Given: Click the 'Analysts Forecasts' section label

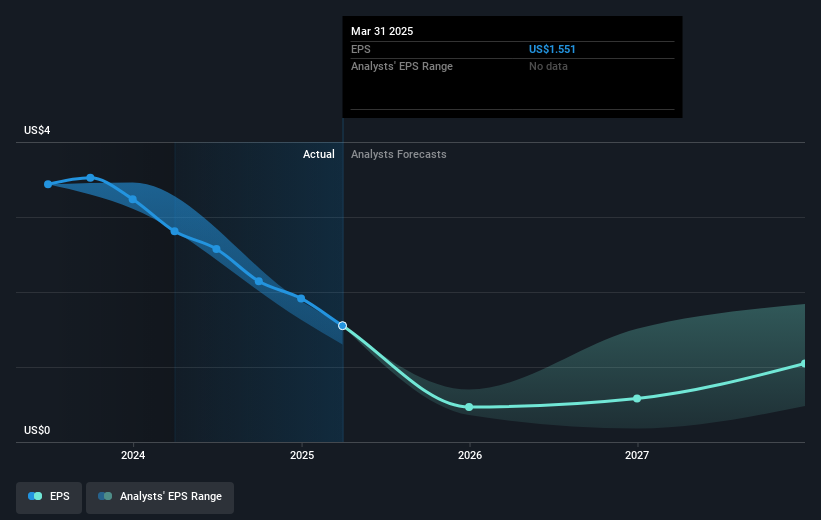Looking at the screenshot, I should click(398, 154).
